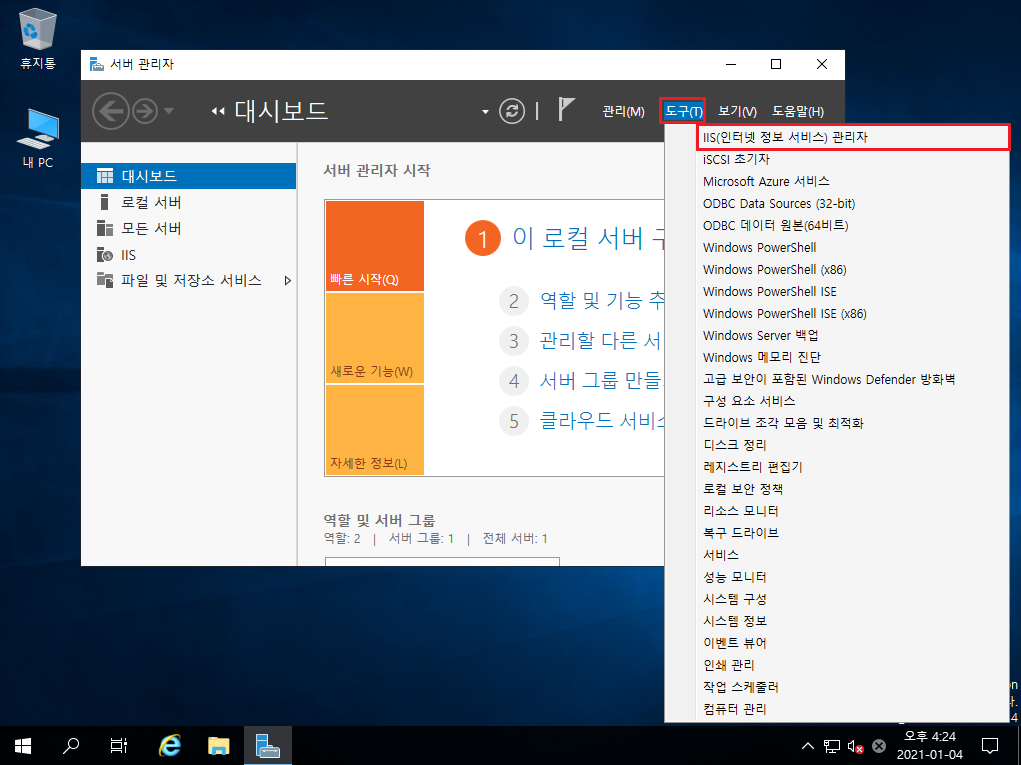Viewport: 1021px width, 765px height.
Task: Open Task View from taskbar
Action: (x=119, y=745)
